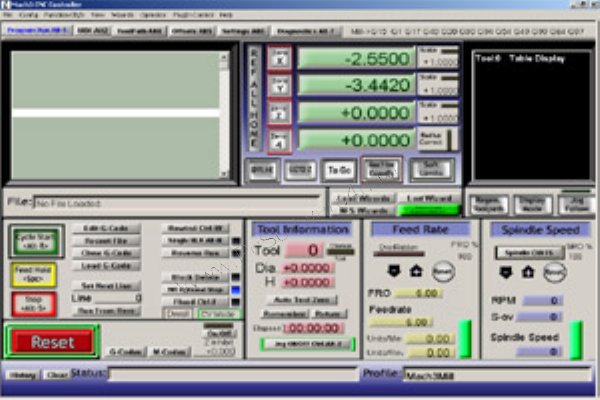This screenshot has width=600, height=400.
Task: Open the File menu
Action: pos(8,15)
